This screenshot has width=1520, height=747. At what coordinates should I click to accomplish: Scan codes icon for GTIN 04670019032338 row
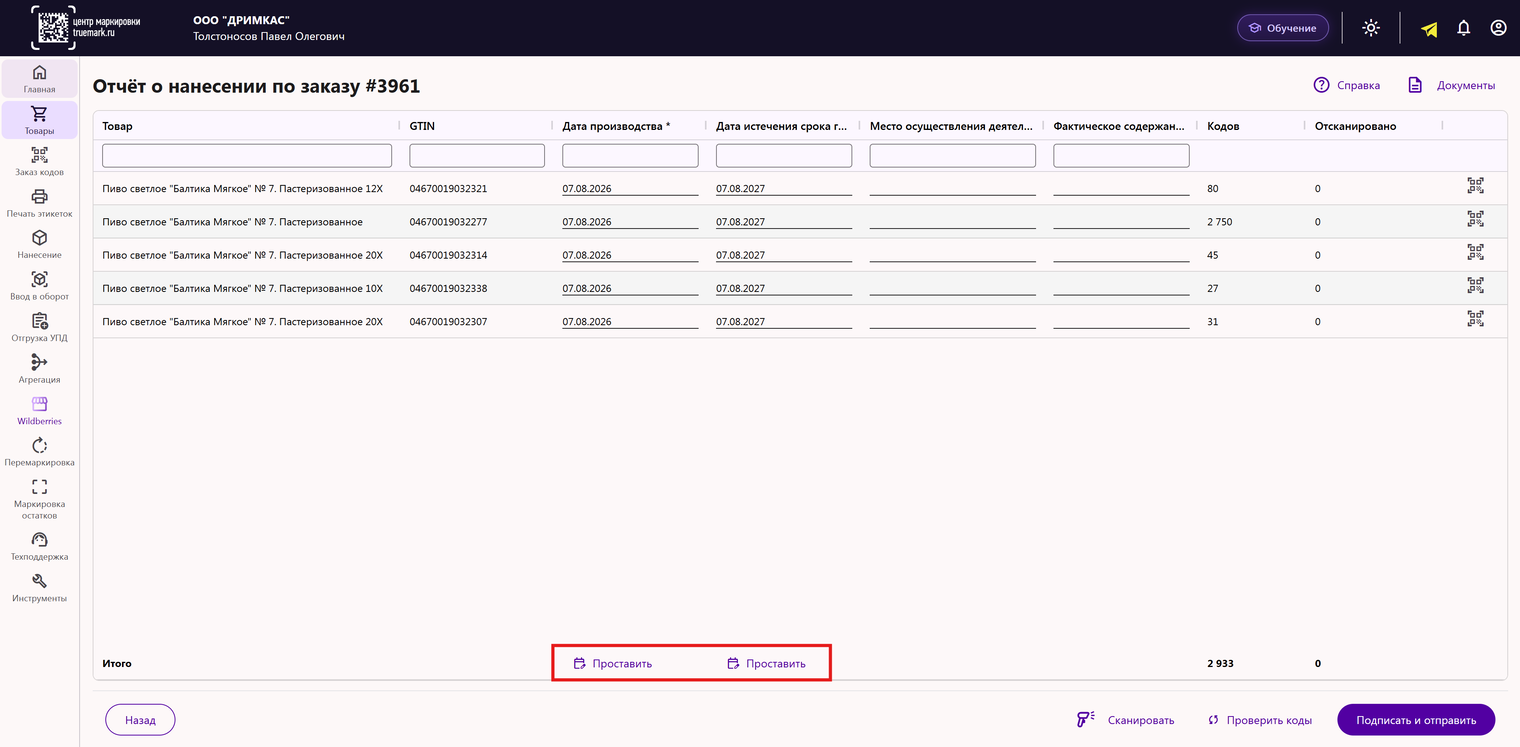tap(1475, 285)
